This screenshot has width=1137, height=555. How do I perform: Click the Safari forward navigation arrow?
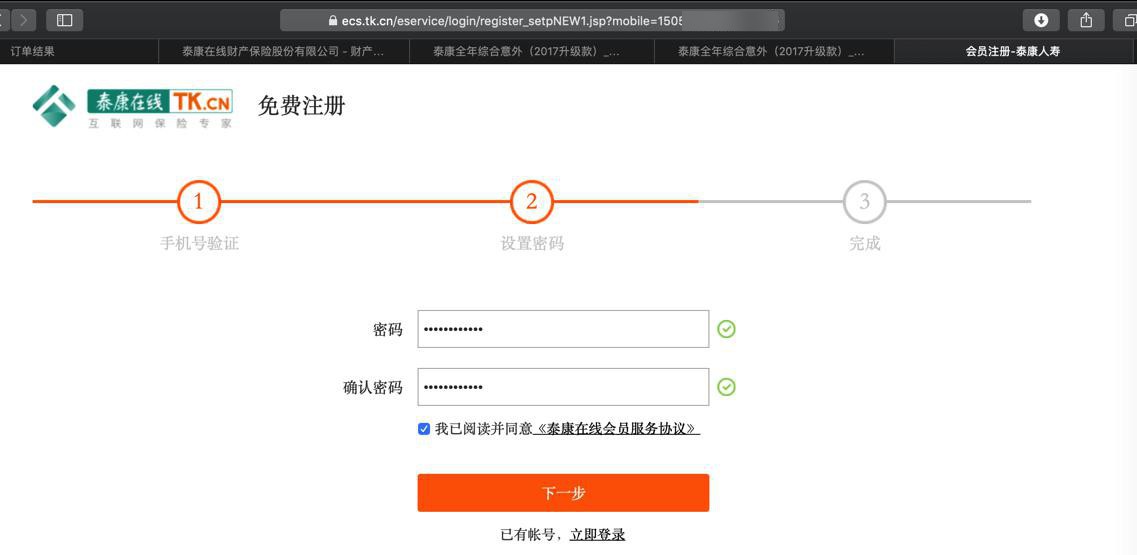[24, 20]
